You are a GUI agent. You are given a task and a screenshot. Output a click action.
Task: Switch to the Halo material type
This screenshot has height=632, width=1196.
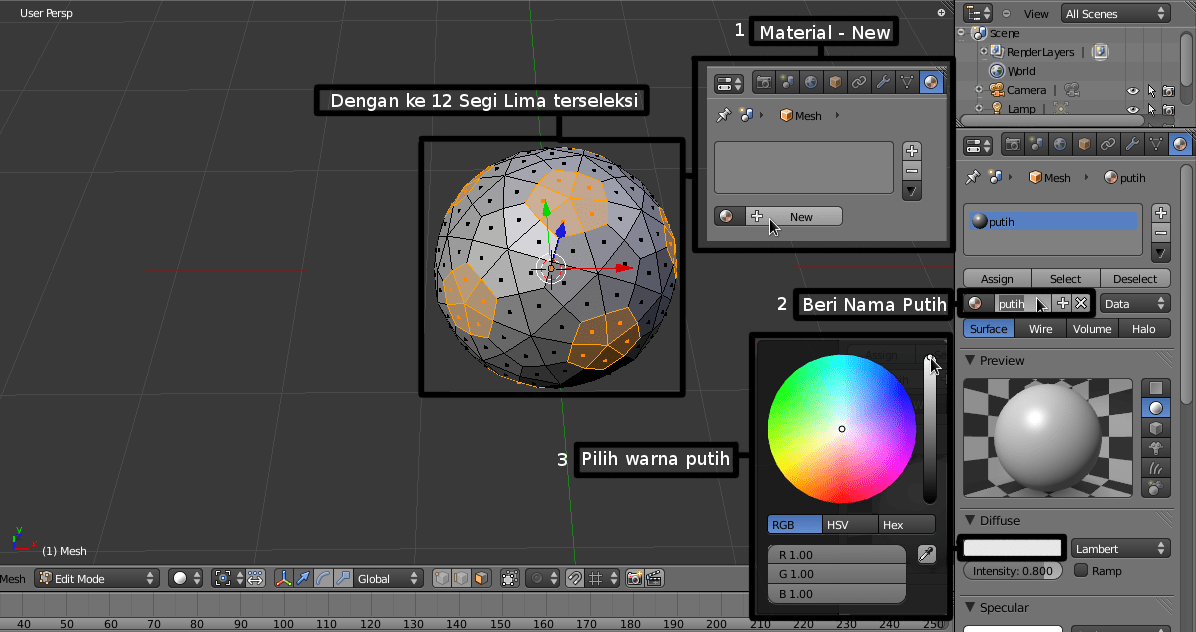[1143, 329]
